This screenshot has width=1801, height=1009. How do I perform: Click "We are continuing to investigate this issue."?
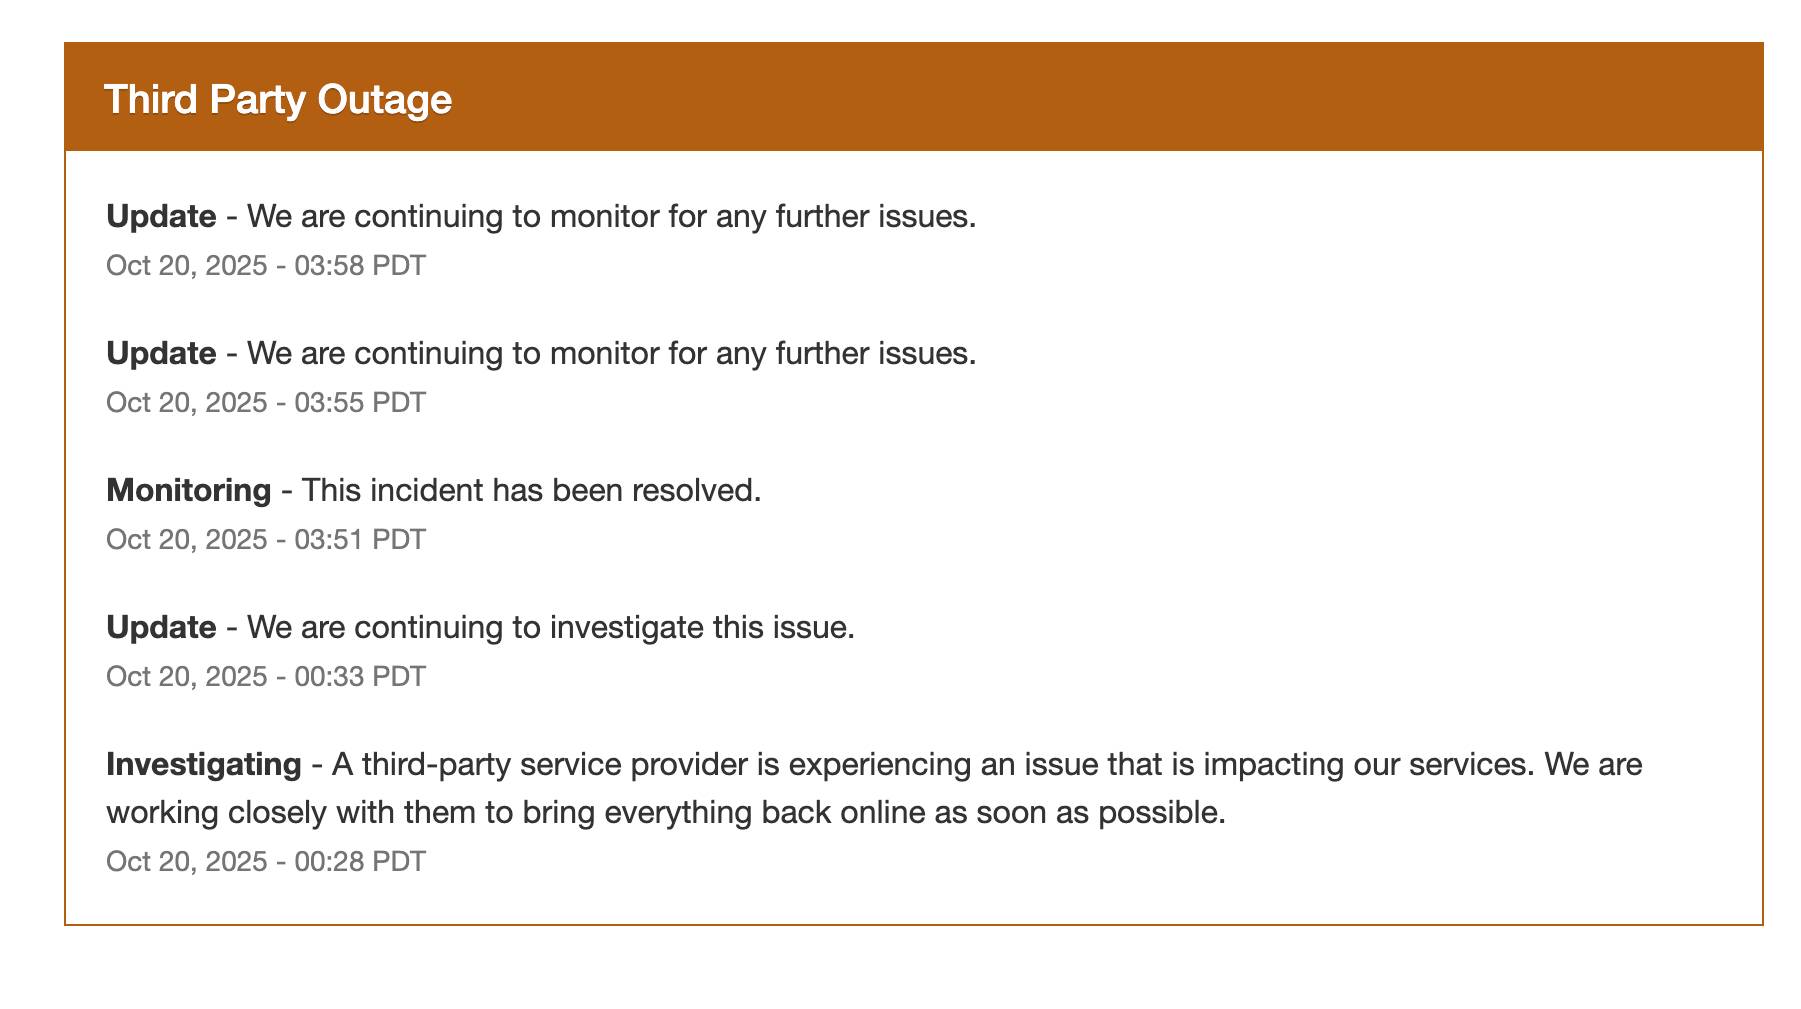click(550, 627)
